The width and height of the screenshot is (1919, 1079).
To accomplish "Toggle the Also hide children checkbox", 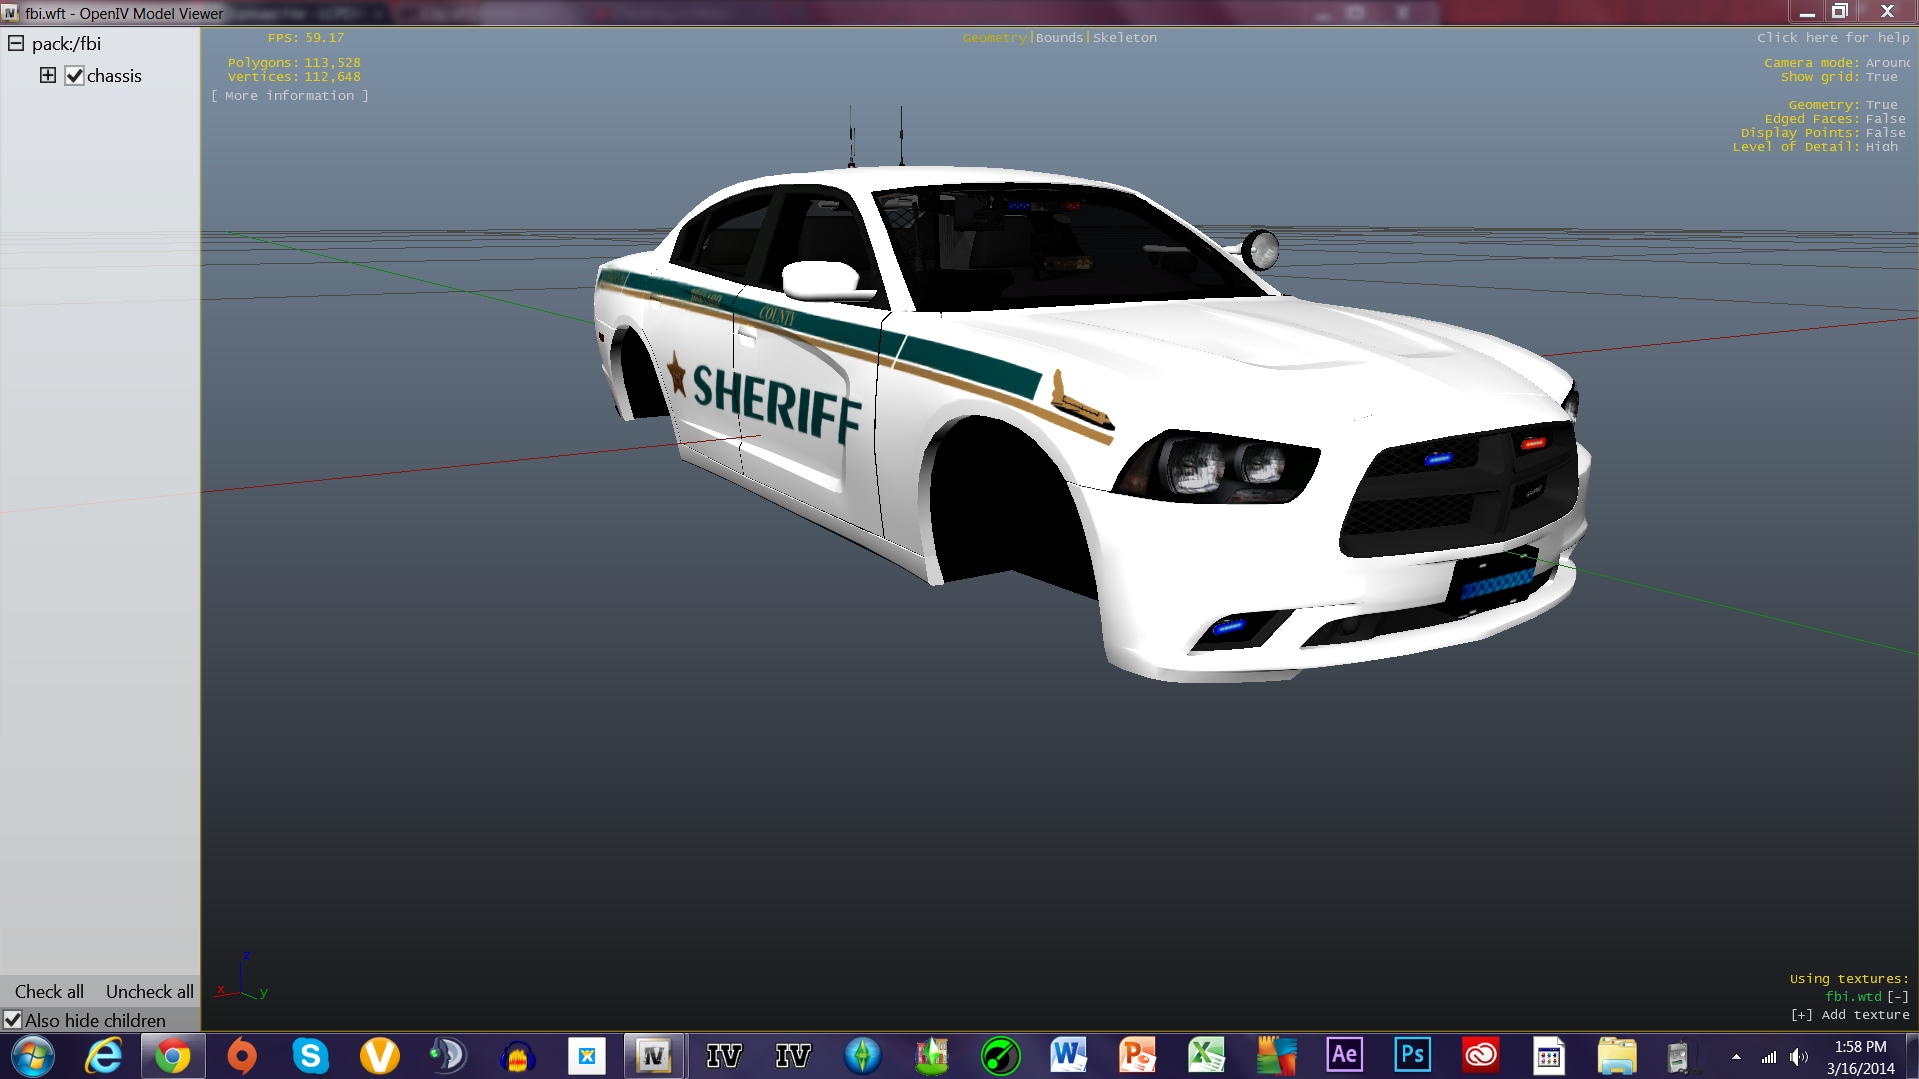I will (13, 1020).
